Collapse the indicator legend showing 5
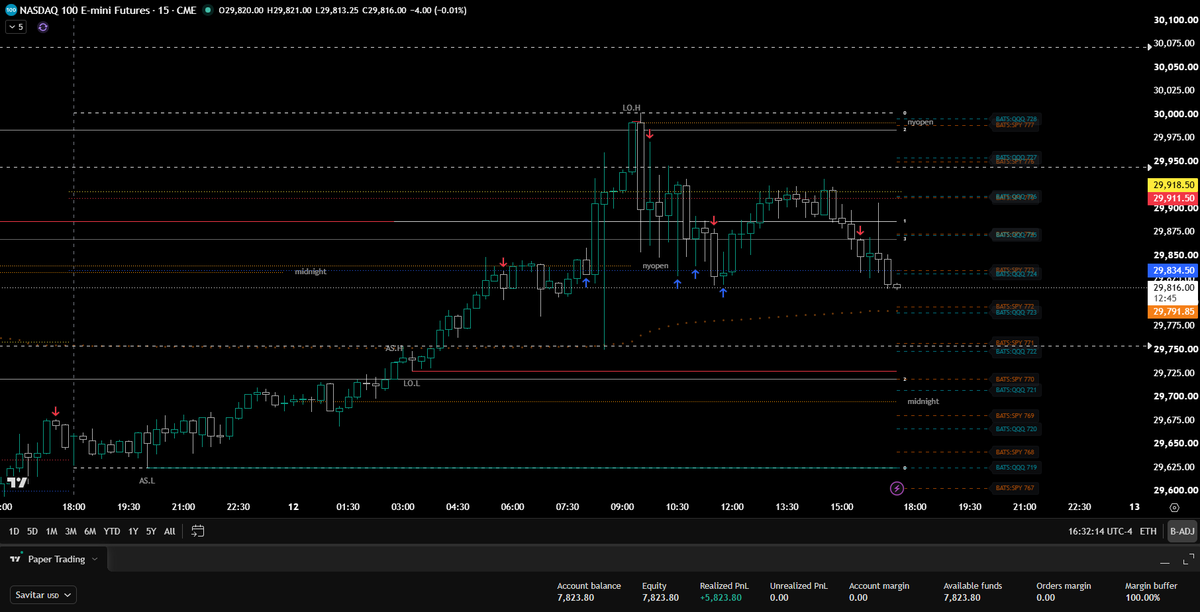Image resolution: width=1200 pixels, height=612 pixels. 17,27
